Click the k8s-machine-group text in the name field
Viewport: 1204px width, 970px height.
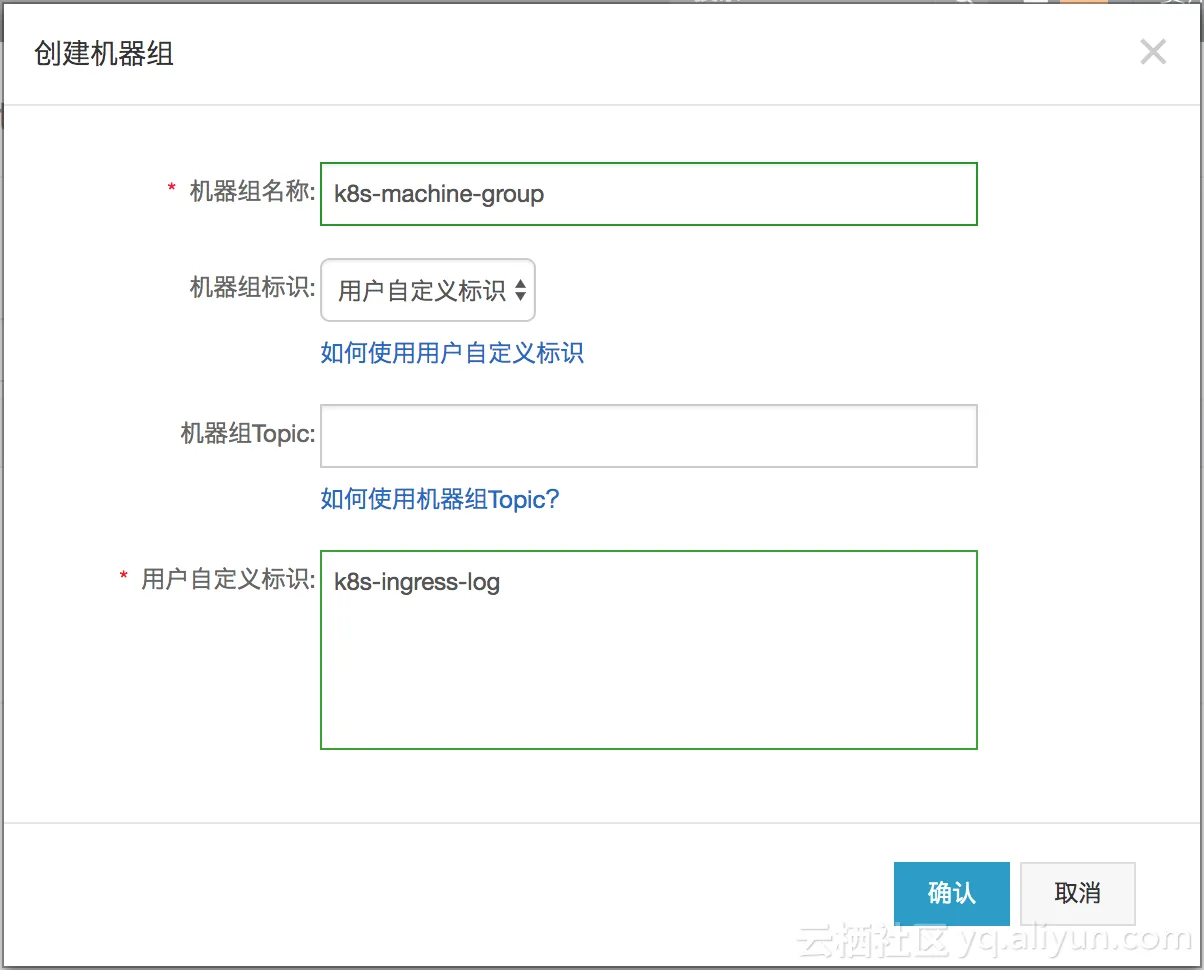(x=439, y=194)
